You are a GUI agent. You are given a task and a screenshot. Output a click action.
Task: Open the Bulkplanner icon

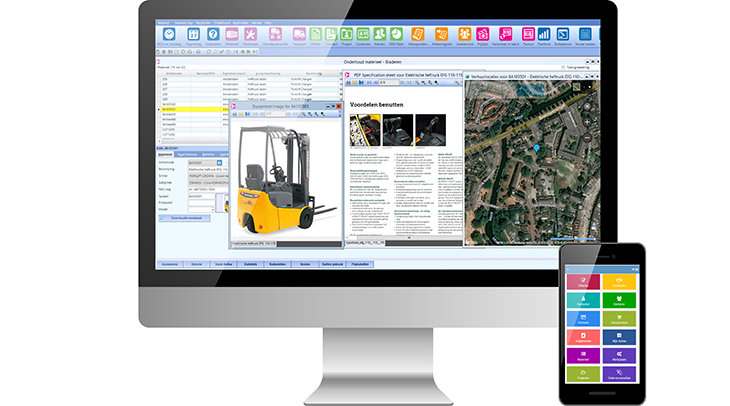pos(562,34)
